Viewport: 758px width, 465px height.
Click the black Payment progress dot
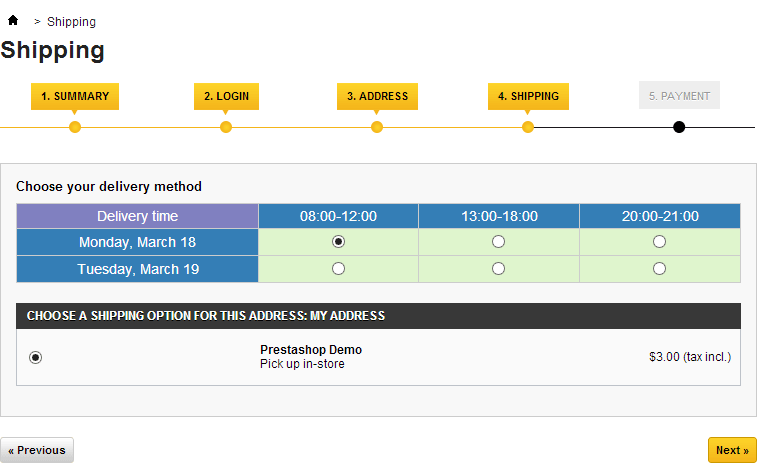679,127
